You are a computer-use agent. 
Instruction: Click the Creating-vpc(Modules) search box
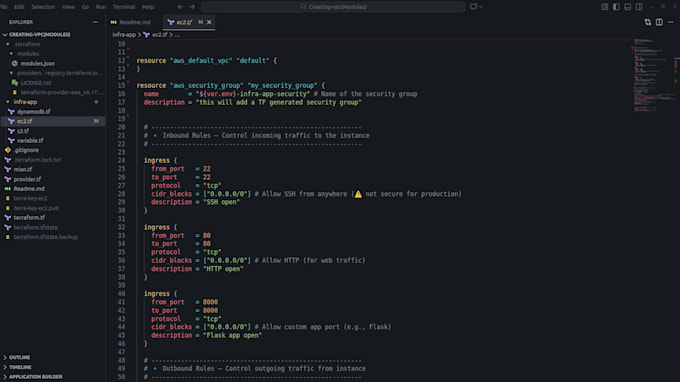point(333,7)
